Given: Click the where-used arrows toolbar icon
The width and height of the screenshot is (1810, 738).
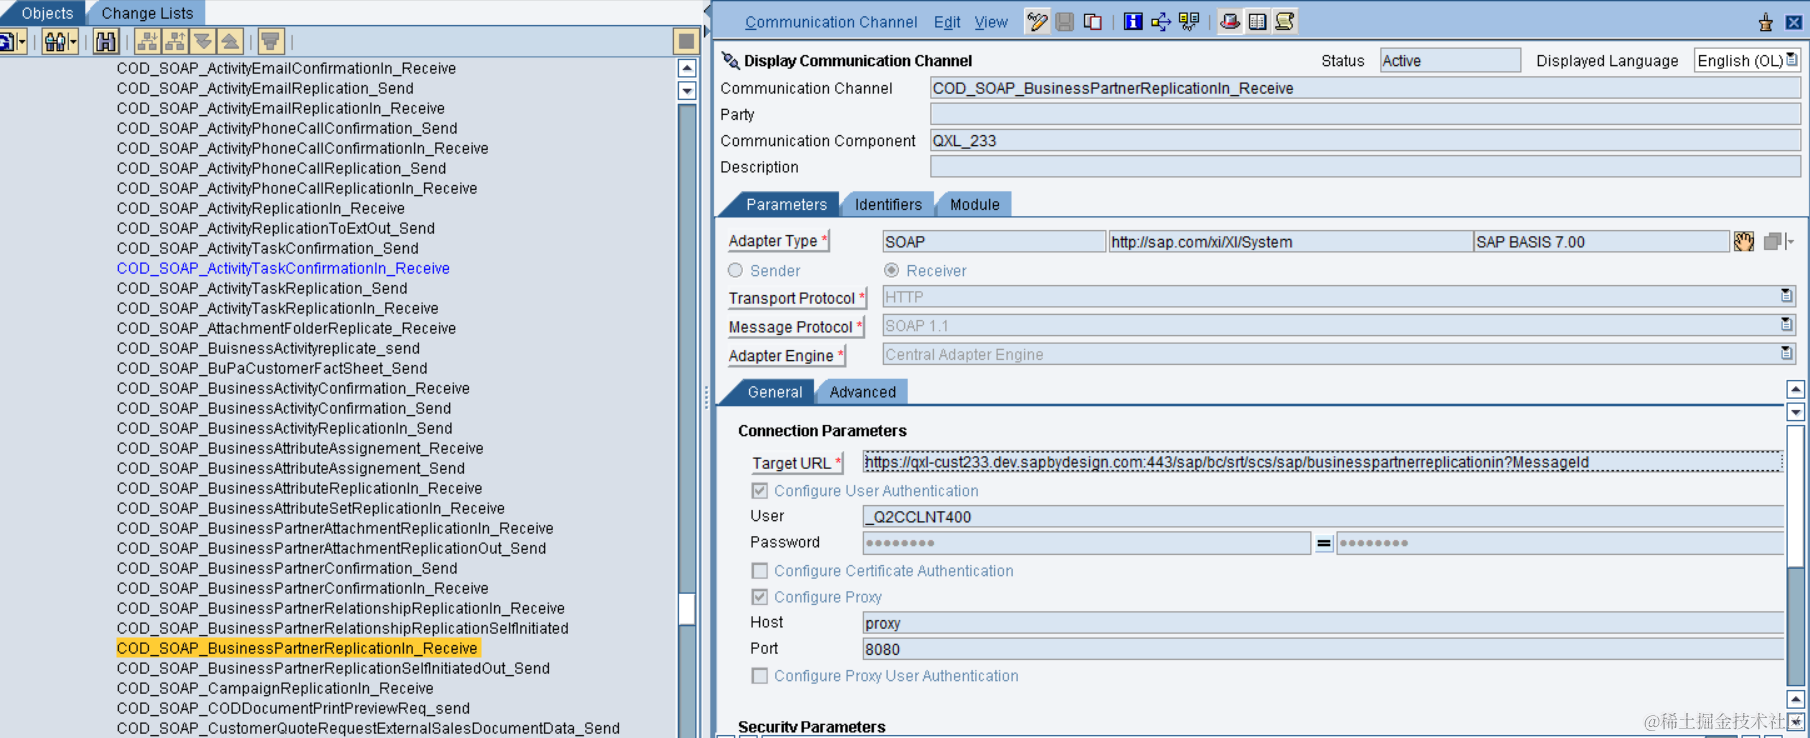Looking at the screenshot, I should 1161,21.
